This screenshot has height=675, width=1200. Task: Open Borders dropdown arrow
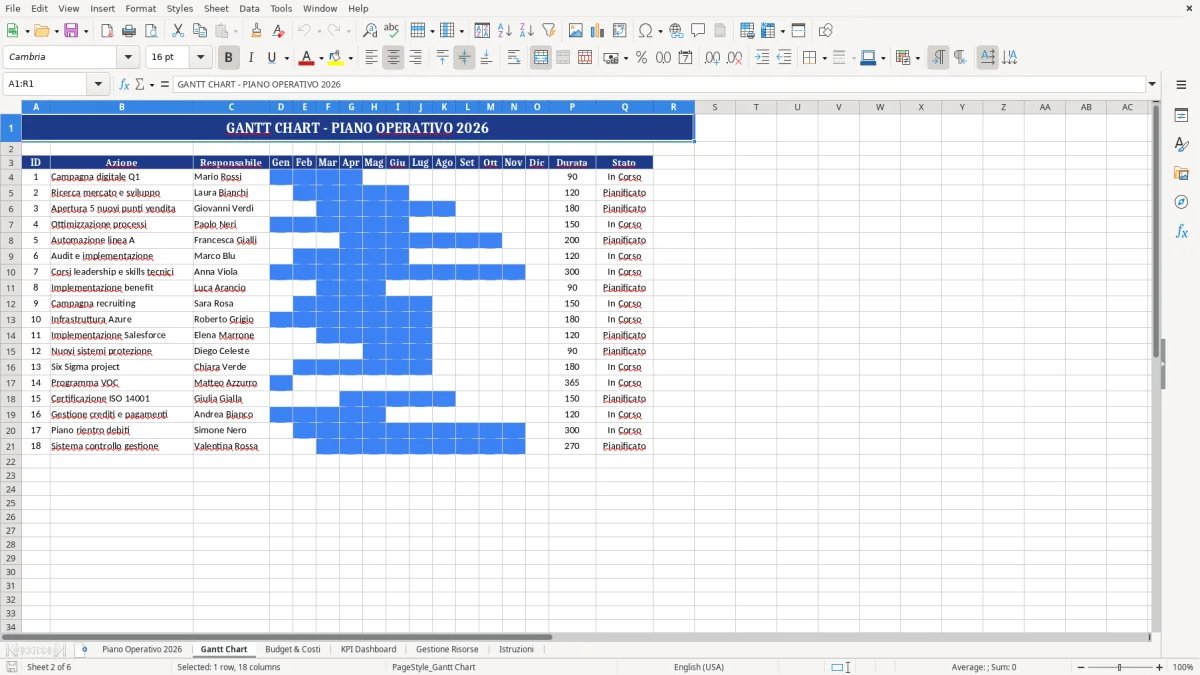(827, 58)
